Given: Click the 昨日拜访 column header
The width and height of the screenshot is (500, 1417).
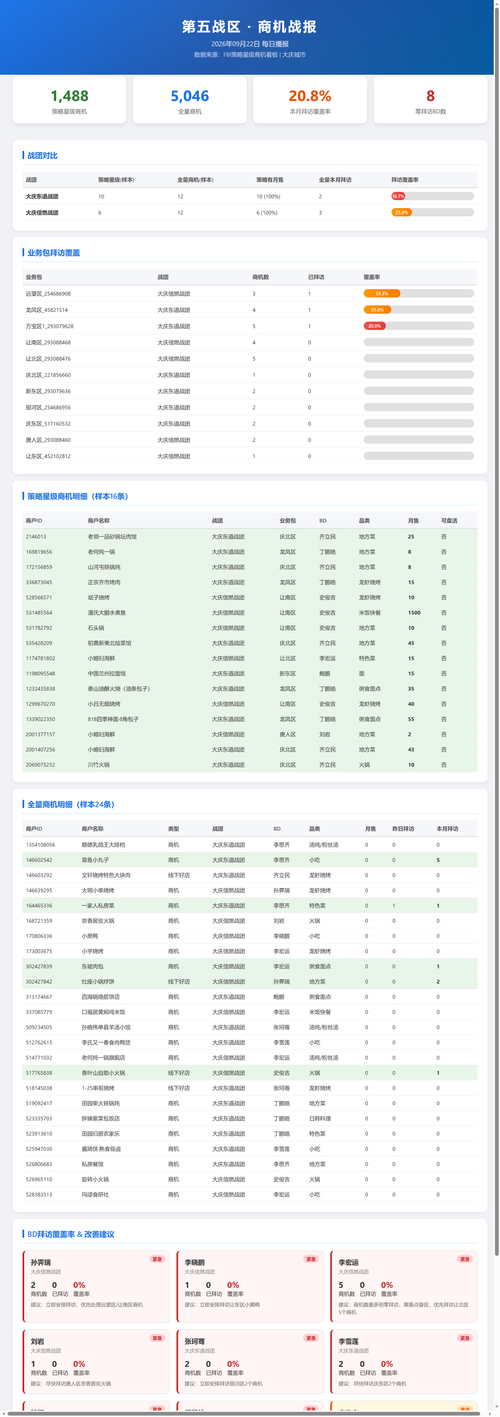Looking at the screenshot, I should [401, 829].
